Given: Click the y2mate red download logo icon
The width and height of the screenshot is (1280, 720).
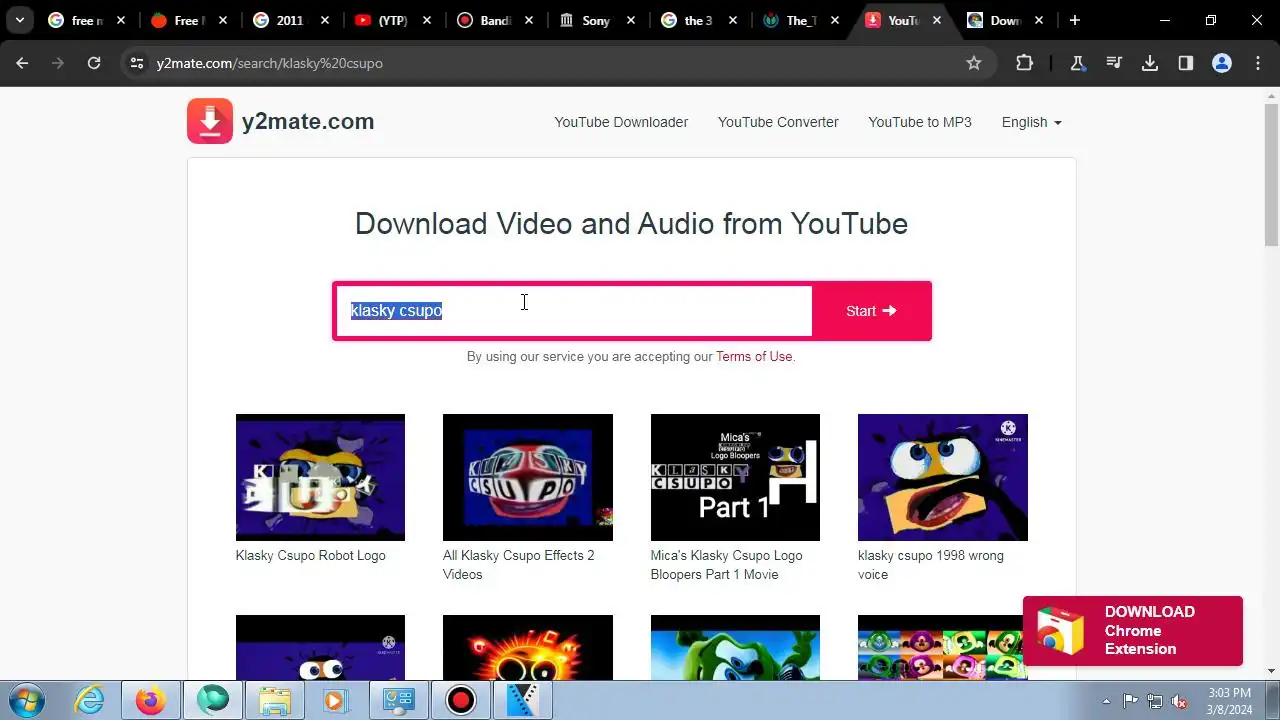Looking at the screenshot, I should coord(210,121).
